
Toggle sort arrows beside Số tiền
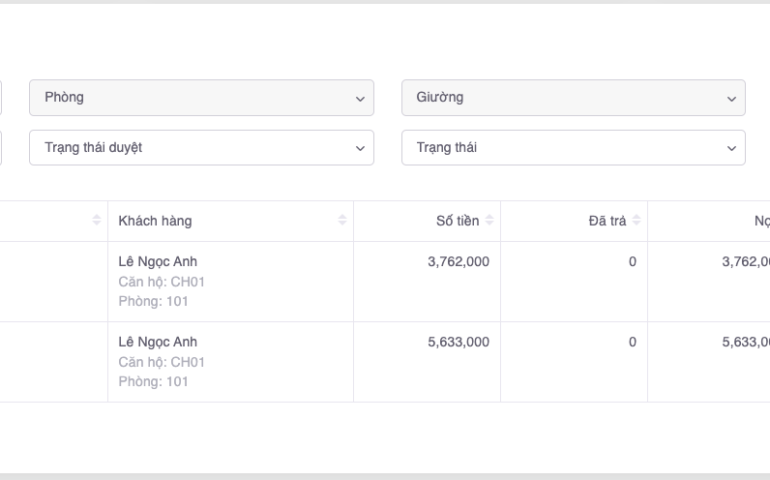[x=490, y=220]
